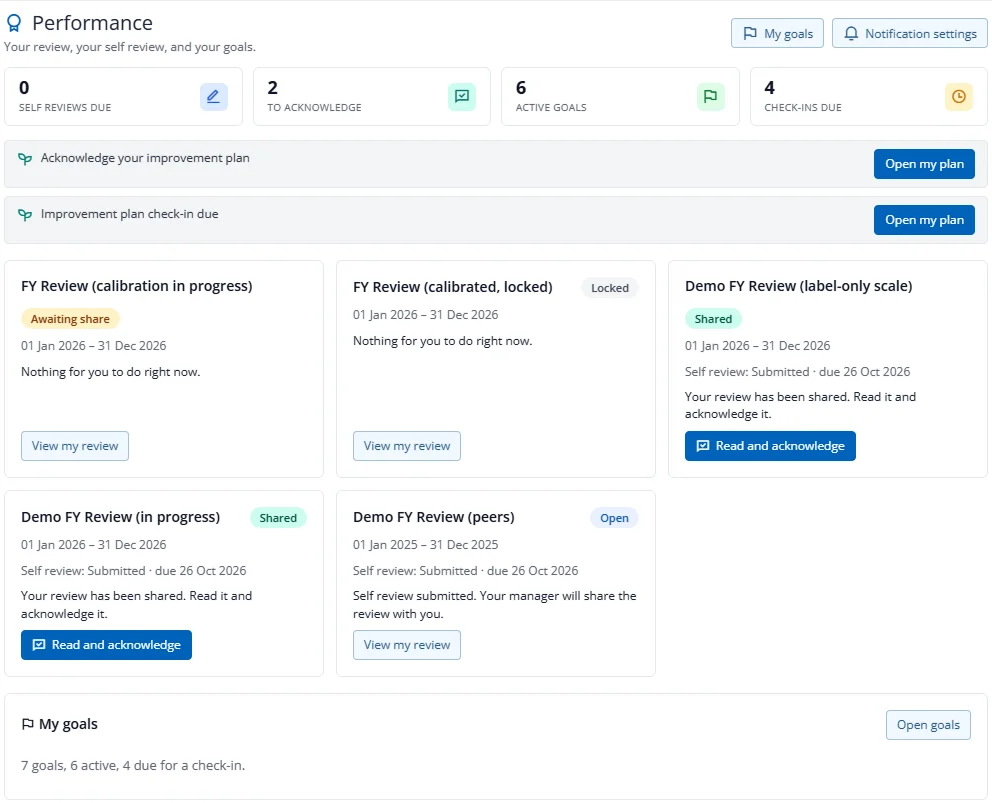
Task: Click sprout icon beside Improvement plan check-in due
Action: [x=25, y=215]
